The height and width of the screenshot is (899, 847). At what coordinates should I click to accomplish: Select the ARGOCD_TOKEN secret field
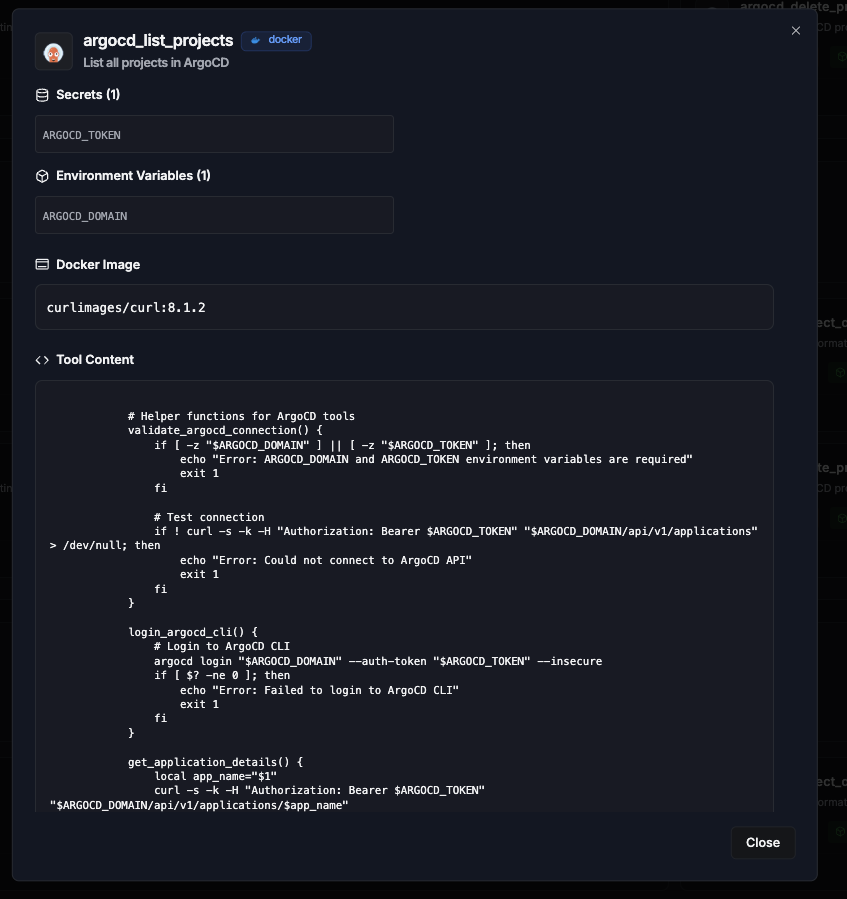click(214, 134)
